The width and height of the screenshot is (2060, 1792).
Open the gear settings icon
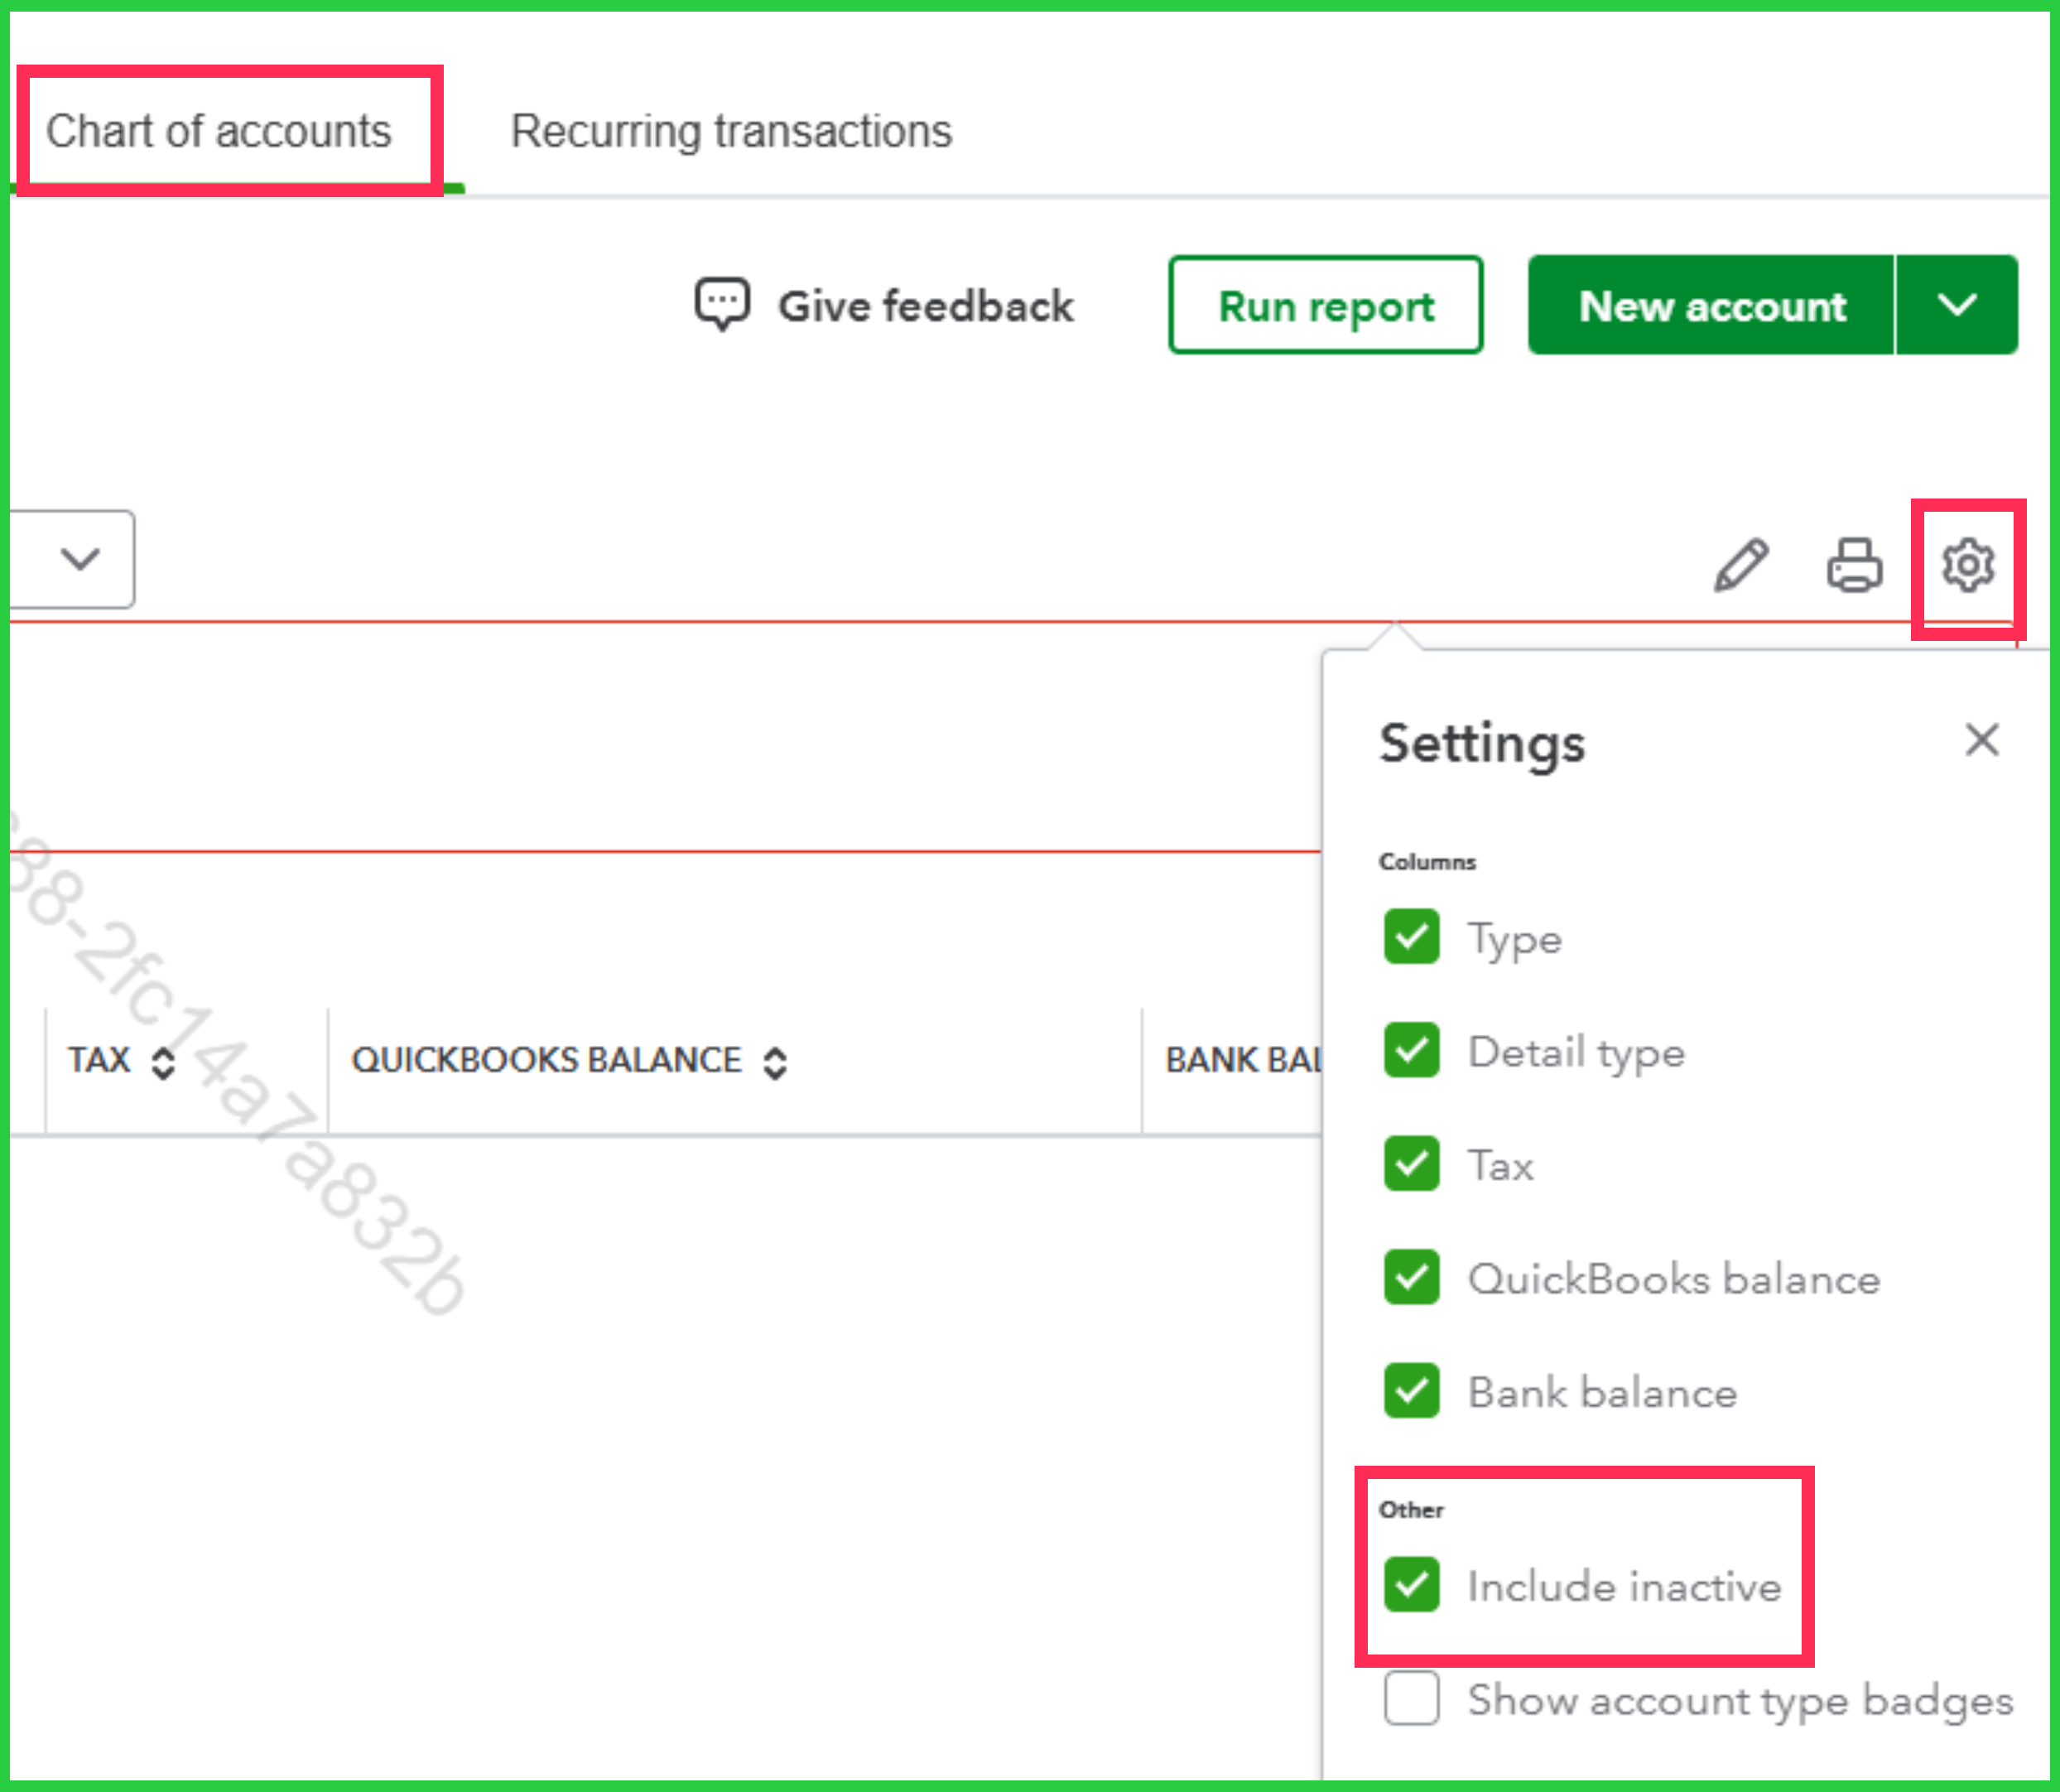pos(1968,565)
